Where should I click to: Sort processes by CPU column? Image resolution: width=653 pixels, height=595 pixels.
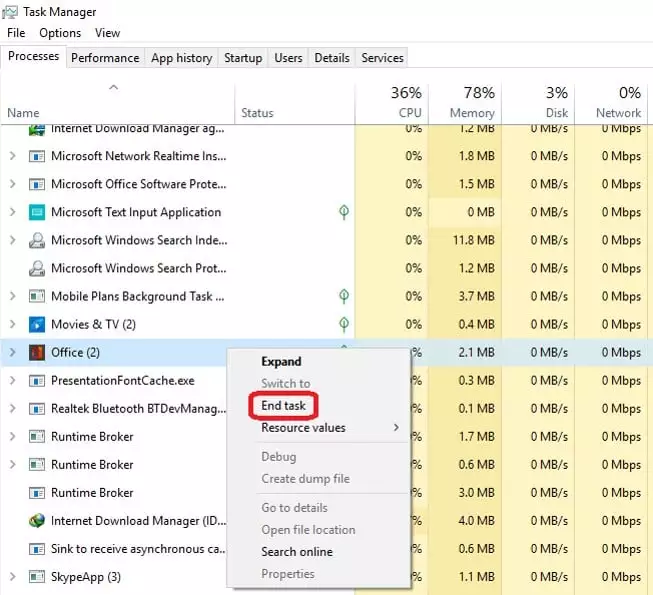click(391, 103)
